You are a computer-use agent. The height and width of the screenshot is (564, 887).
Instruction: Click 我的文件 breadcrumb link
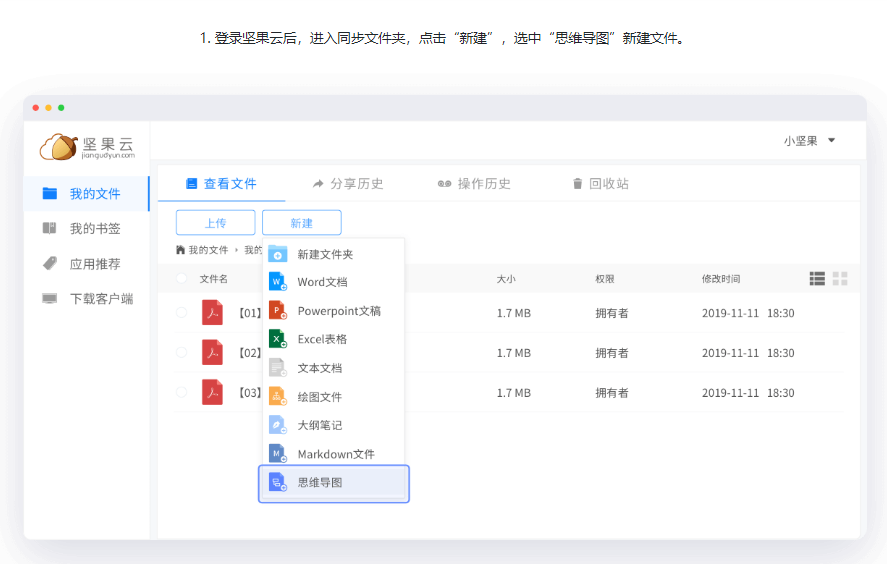point(208,249)
